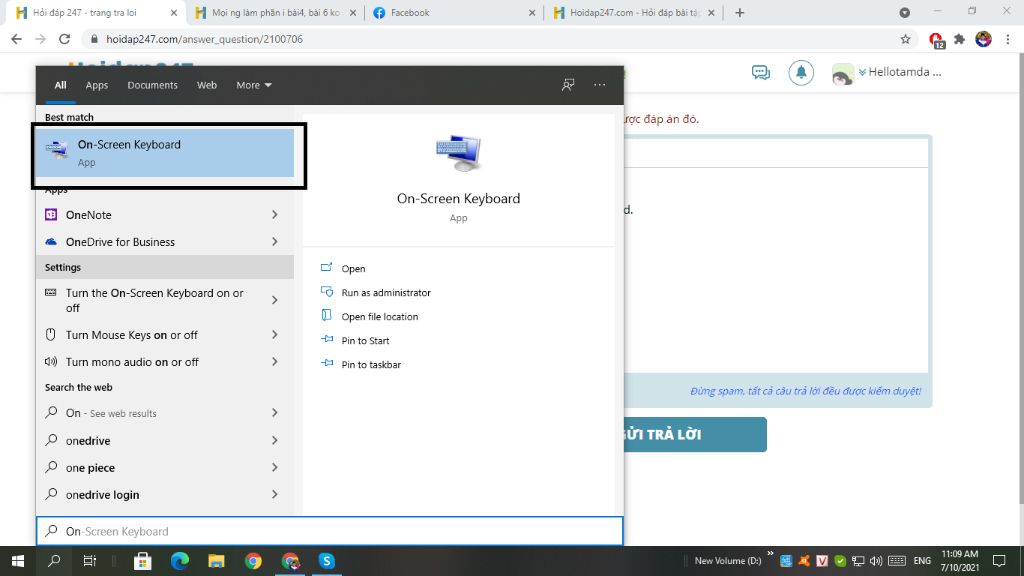Open Microsoft Store from the taskbar

(x=143, y=561)
